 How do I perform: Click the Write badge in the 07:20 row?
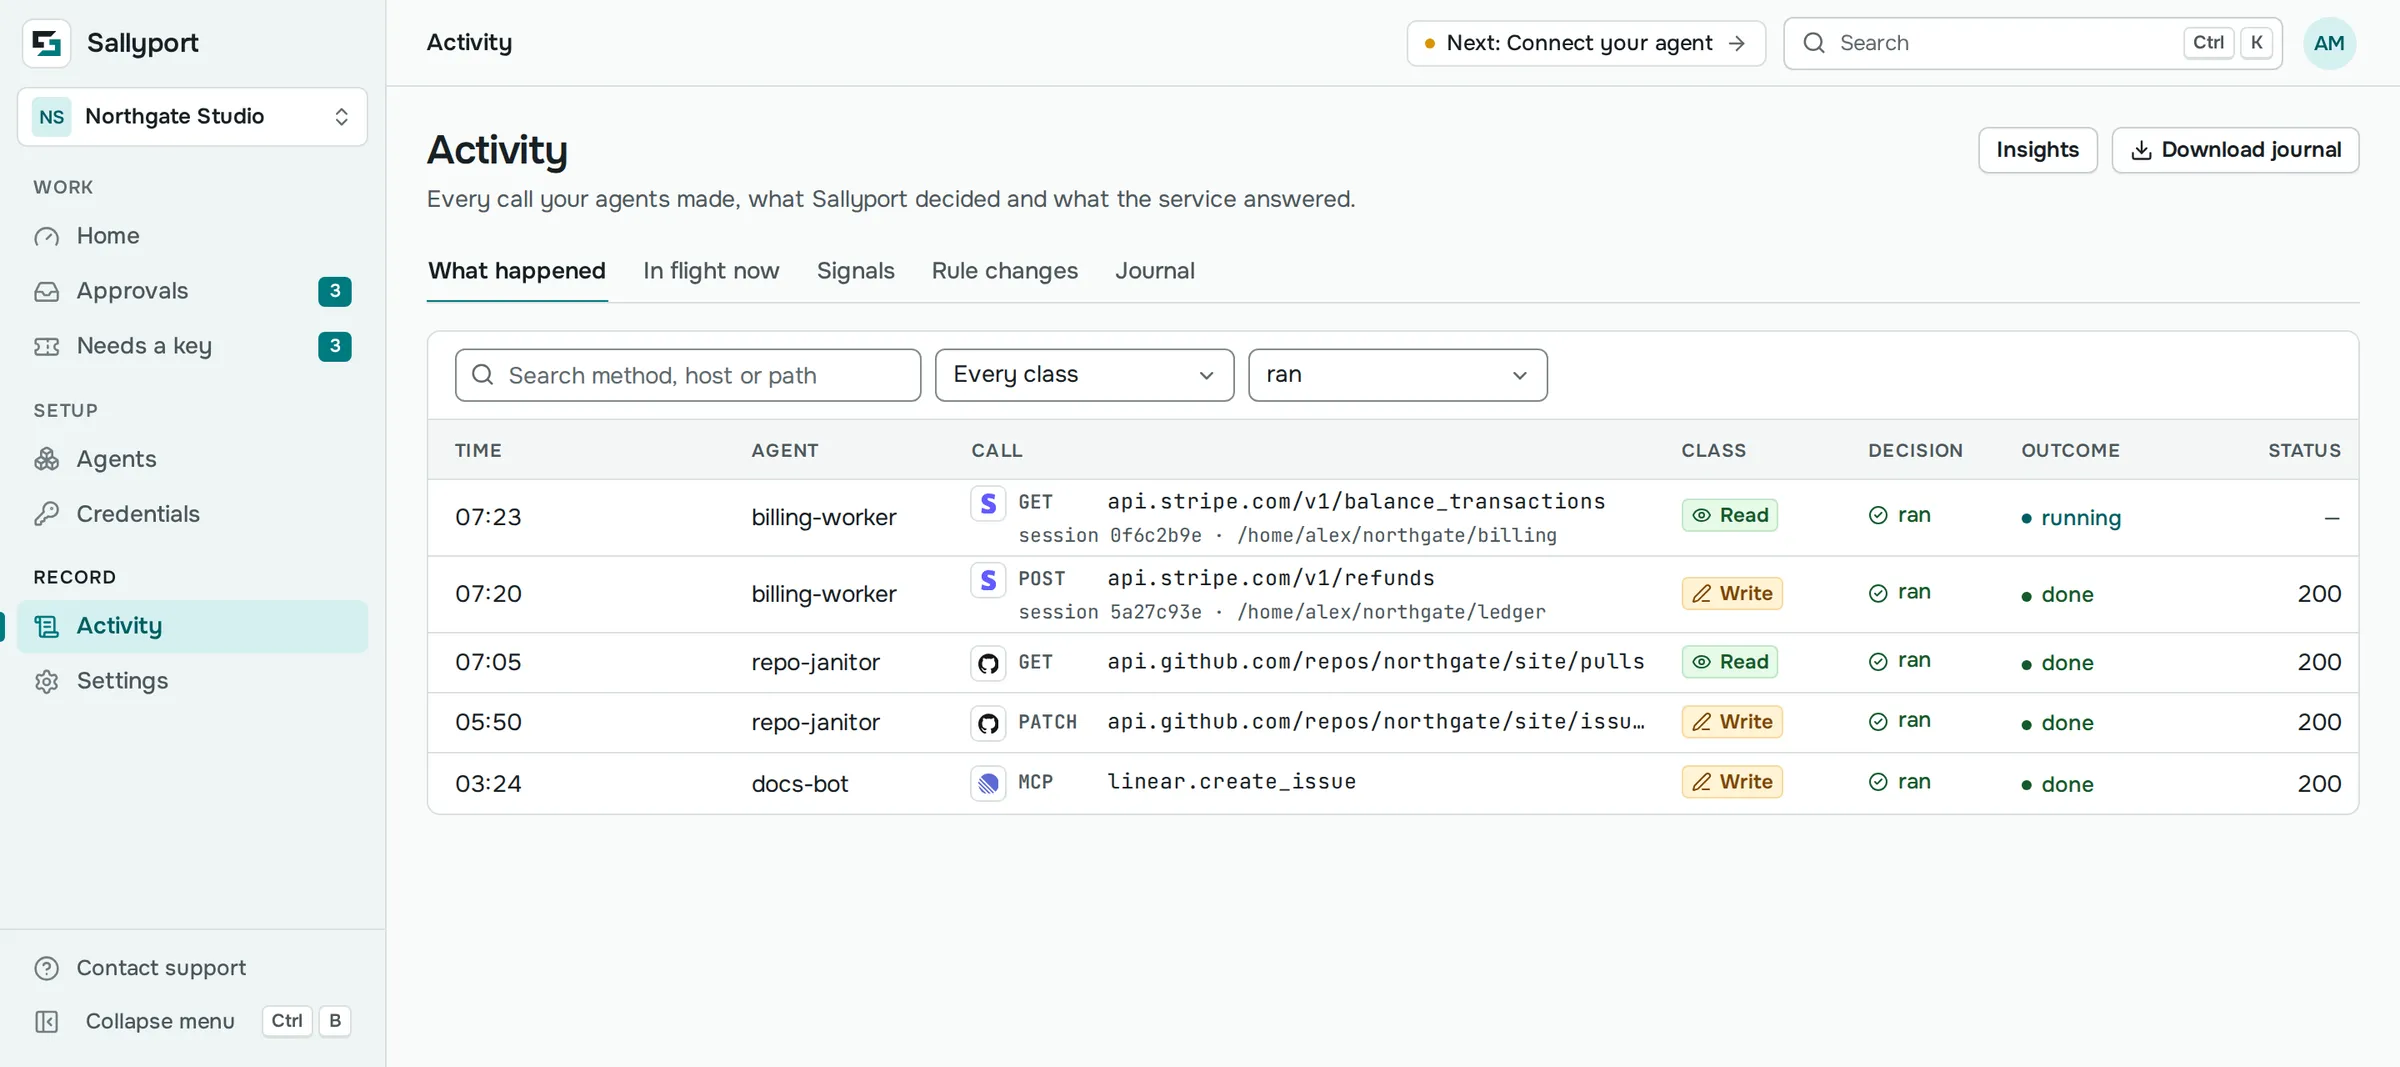point(1731,594)
